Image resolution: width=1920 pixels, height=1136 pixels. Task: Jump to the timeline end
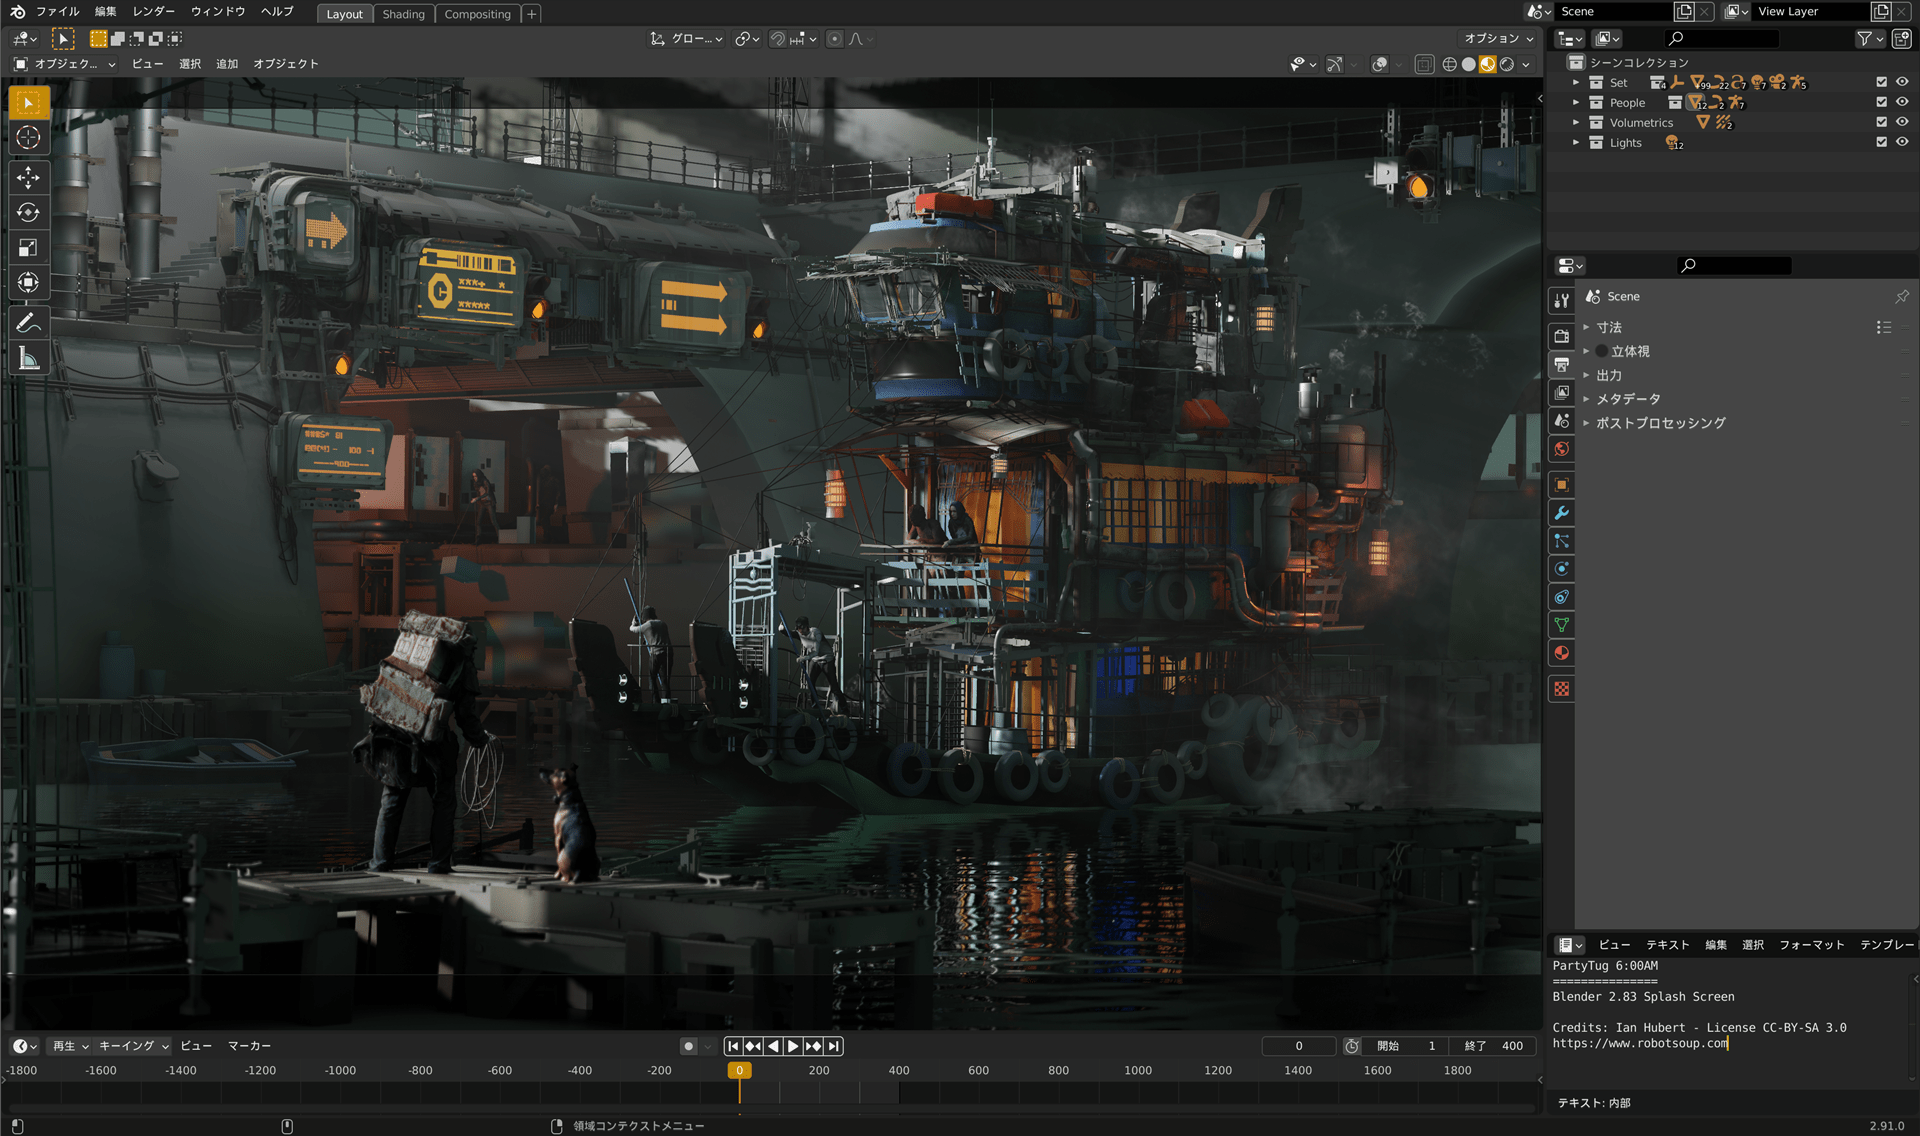pyautogui.click(x=834, y=1046)
